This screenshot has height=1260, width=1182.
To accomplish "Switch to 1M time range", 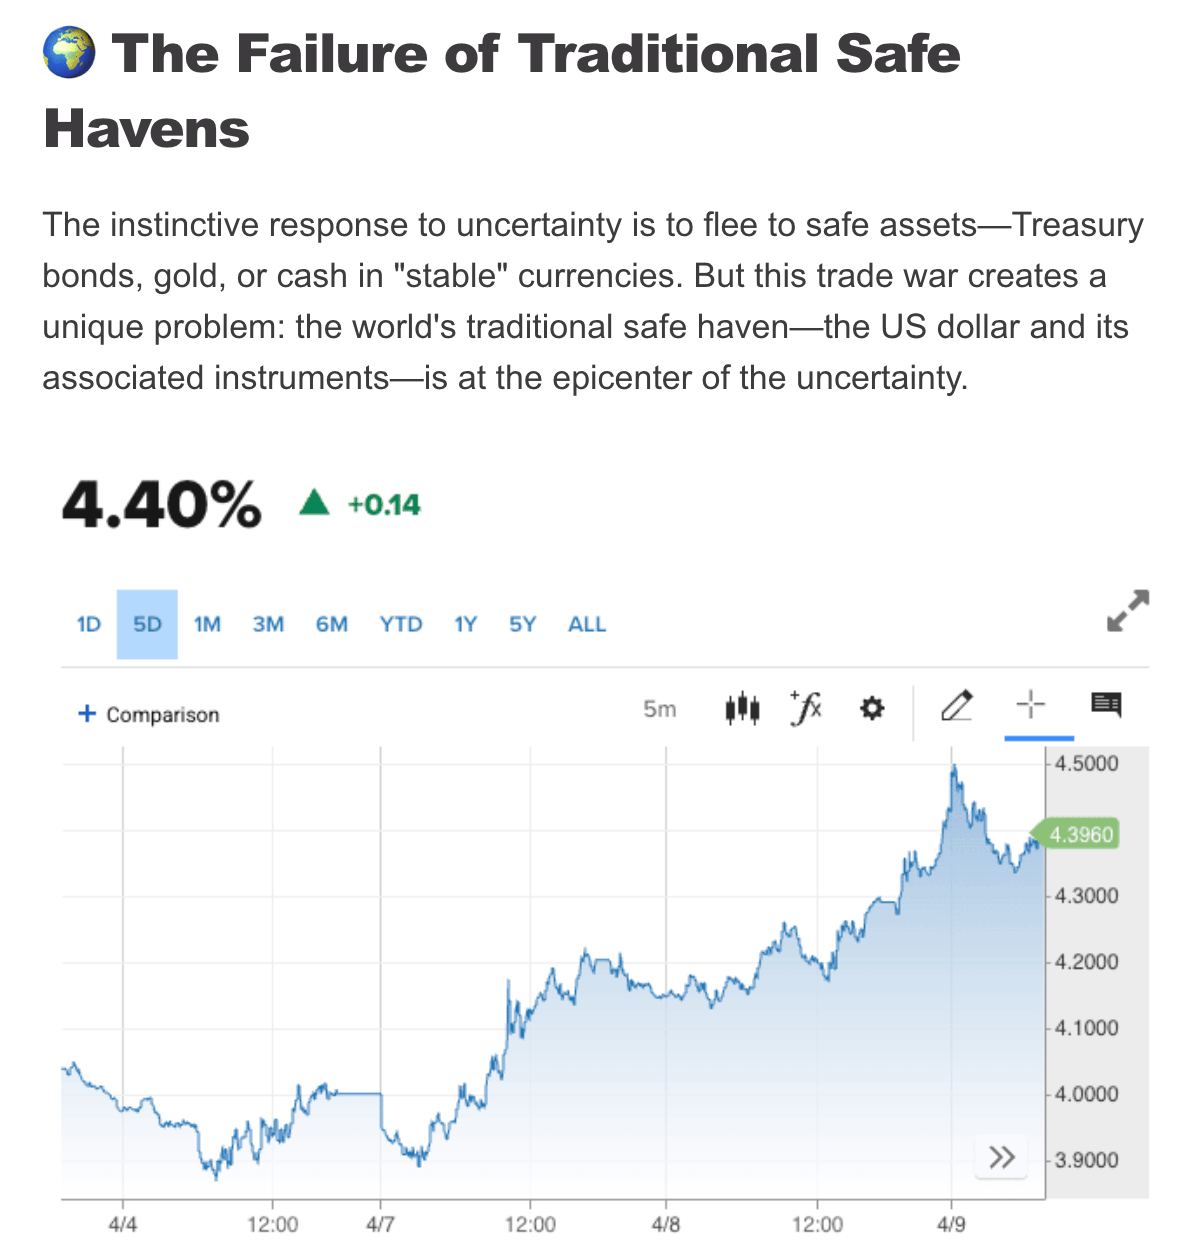I will pos(207,624).
